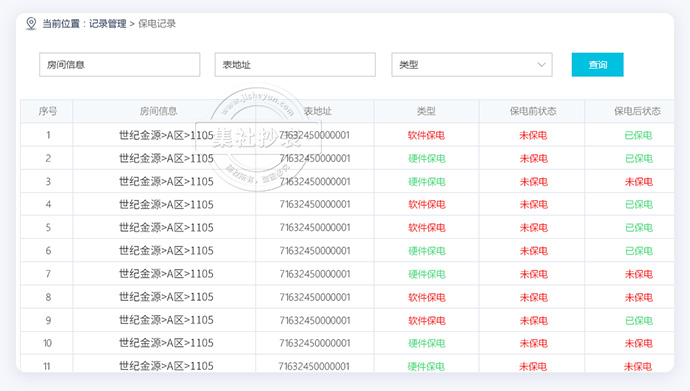Viewport: 690px width, 391px height.
Task: Click the 保电前状态 column header
Action: (x=533, y=111)
